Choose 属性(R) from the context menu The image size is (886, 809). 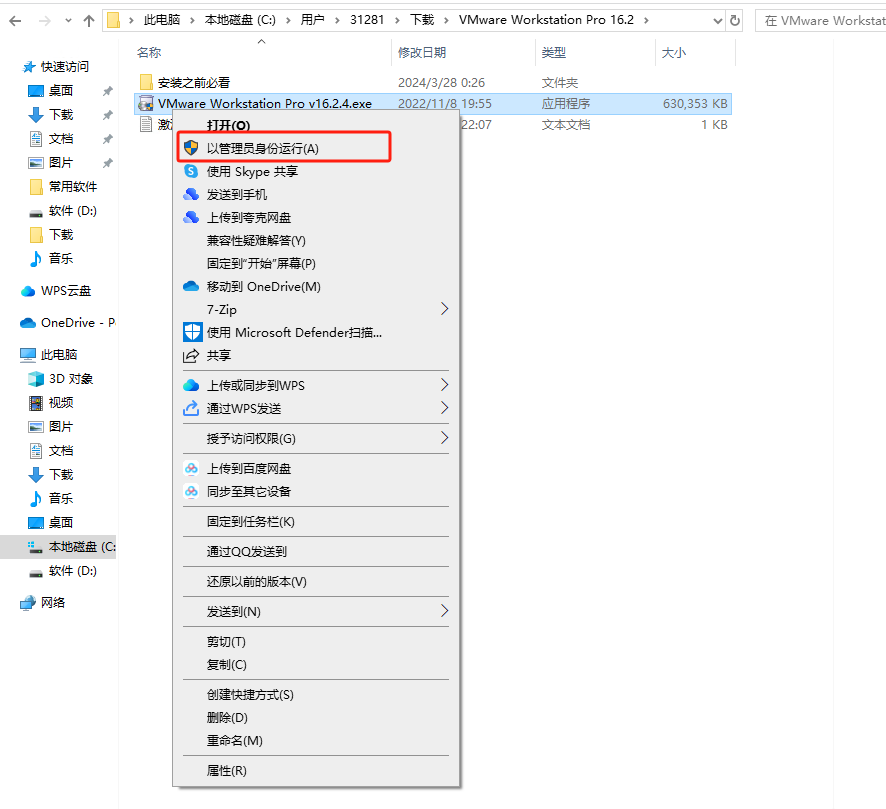(x=227, y=771)
